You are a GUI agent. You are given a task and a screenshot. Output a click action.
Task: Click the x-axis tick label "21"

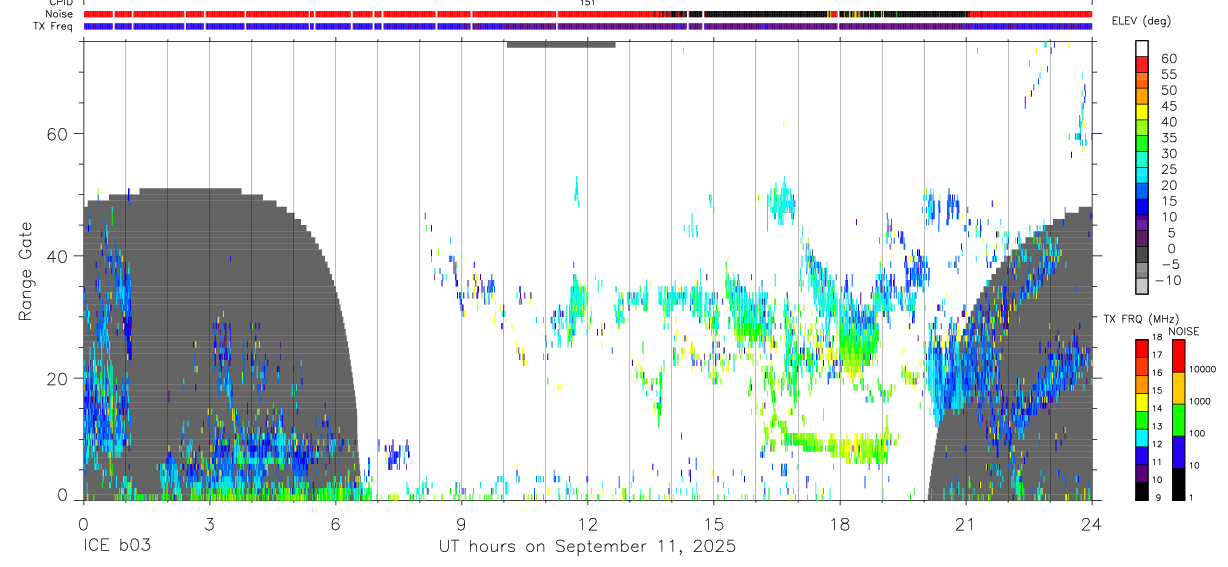[x=965, y=524]
